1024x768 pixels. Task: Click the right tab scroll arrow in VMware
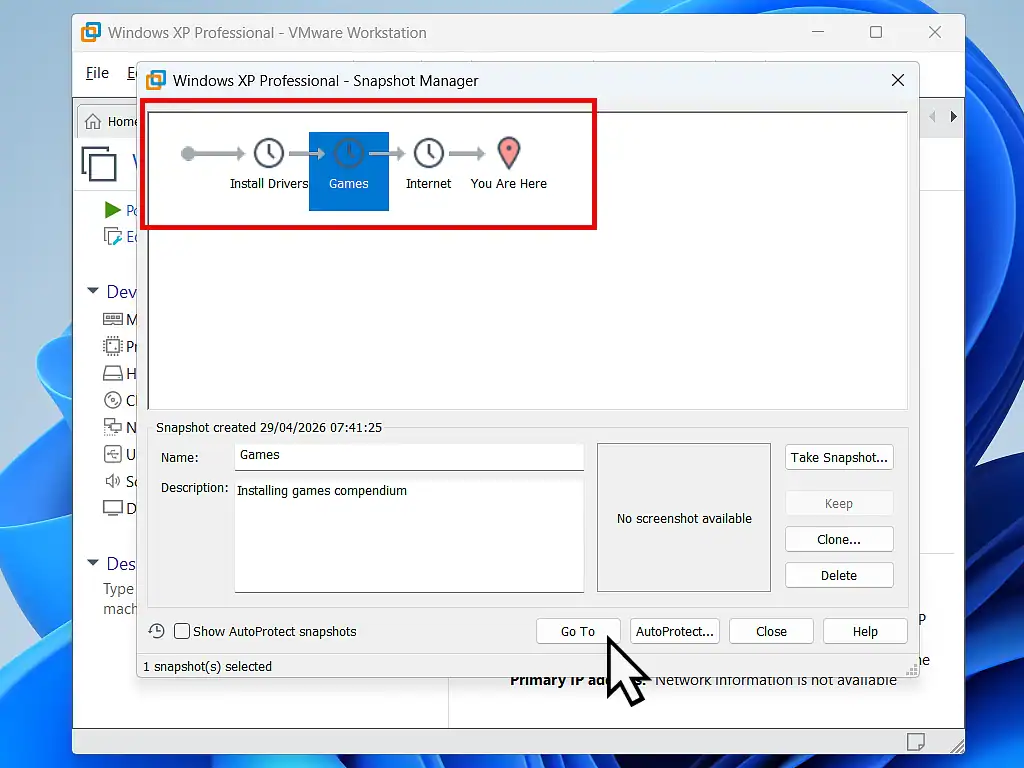953,116
